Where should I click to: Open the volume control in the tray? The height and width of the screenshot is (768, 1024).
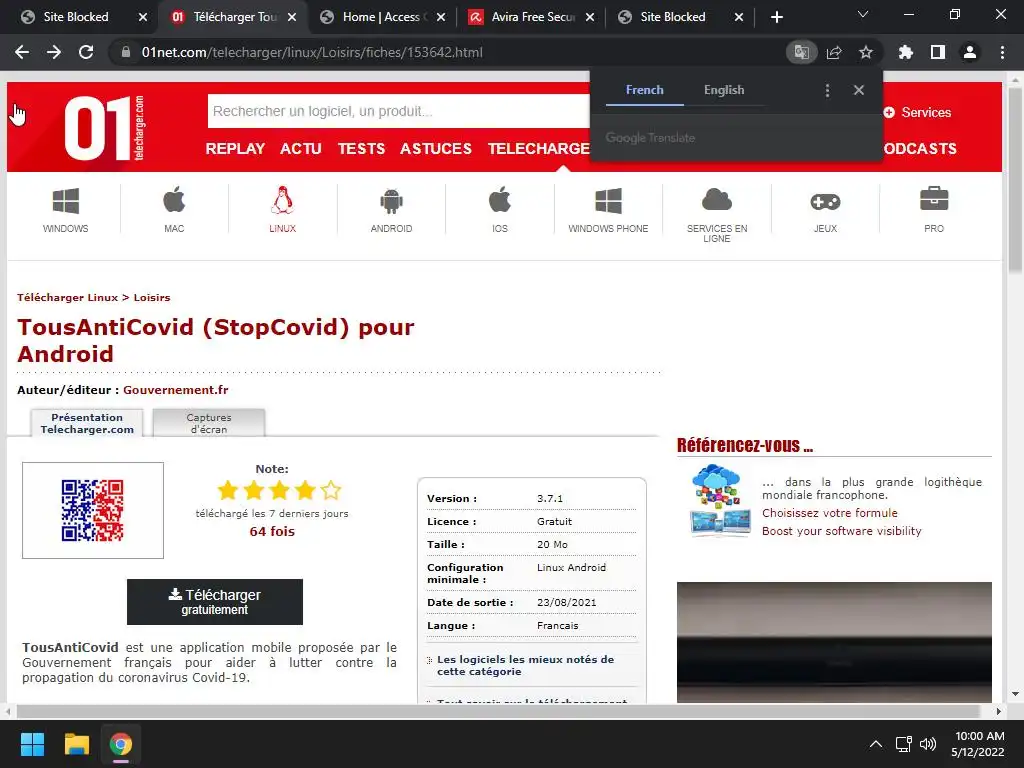click(927, 744)
